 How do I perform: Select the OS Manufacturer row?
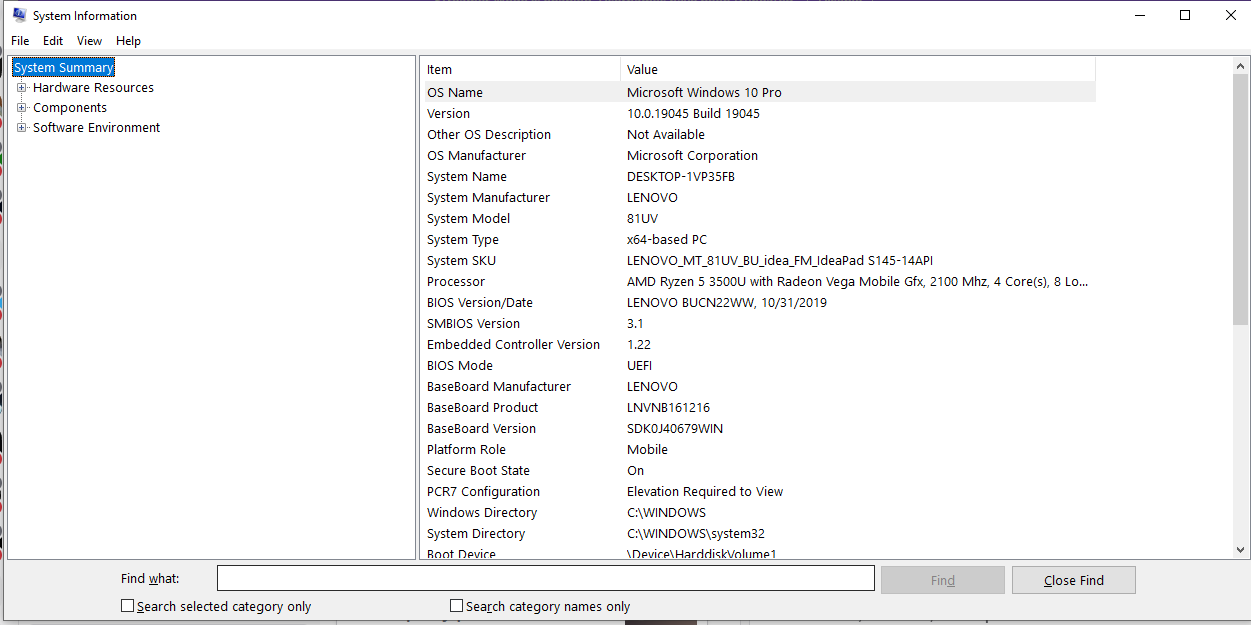click(758, 155)
